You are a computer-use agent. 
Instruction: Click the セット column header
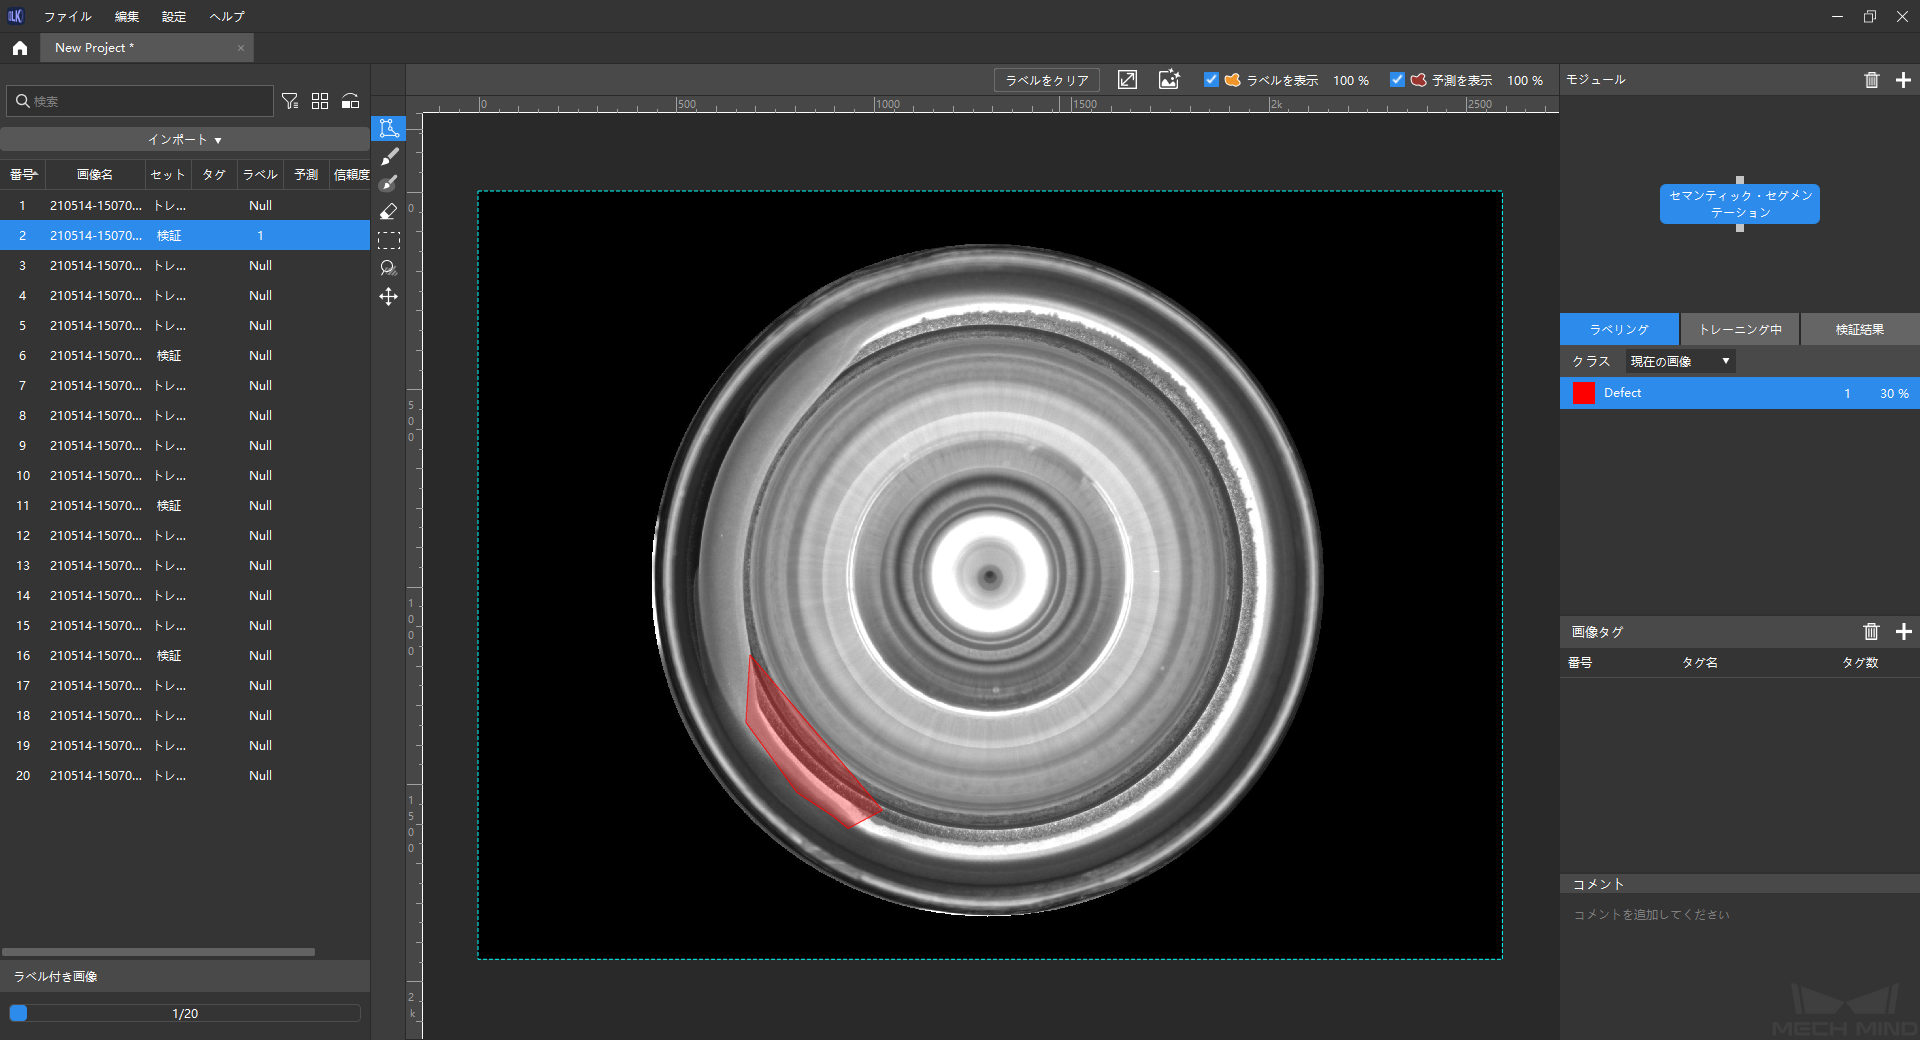coord(168,175)
